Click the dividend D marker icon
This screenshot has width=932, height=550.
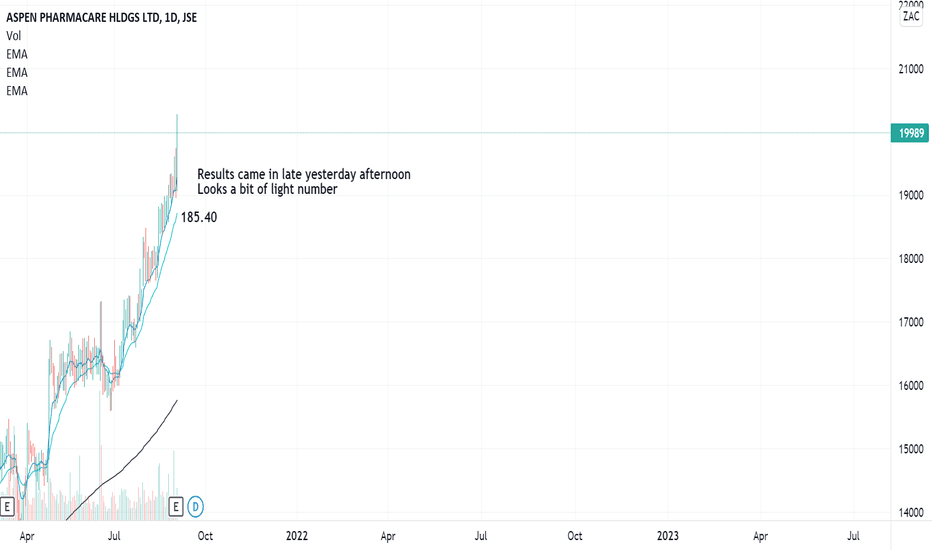coord(196,507)
